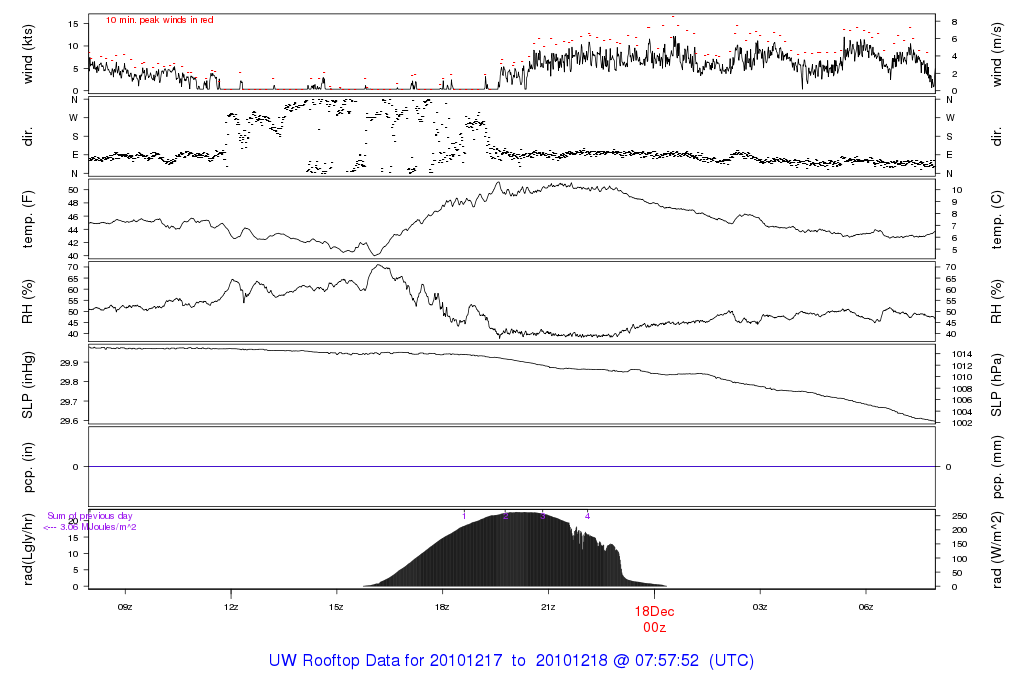Select the 'SLP (inHg)' axis label

pyautogui.click(x=29, y=385)
